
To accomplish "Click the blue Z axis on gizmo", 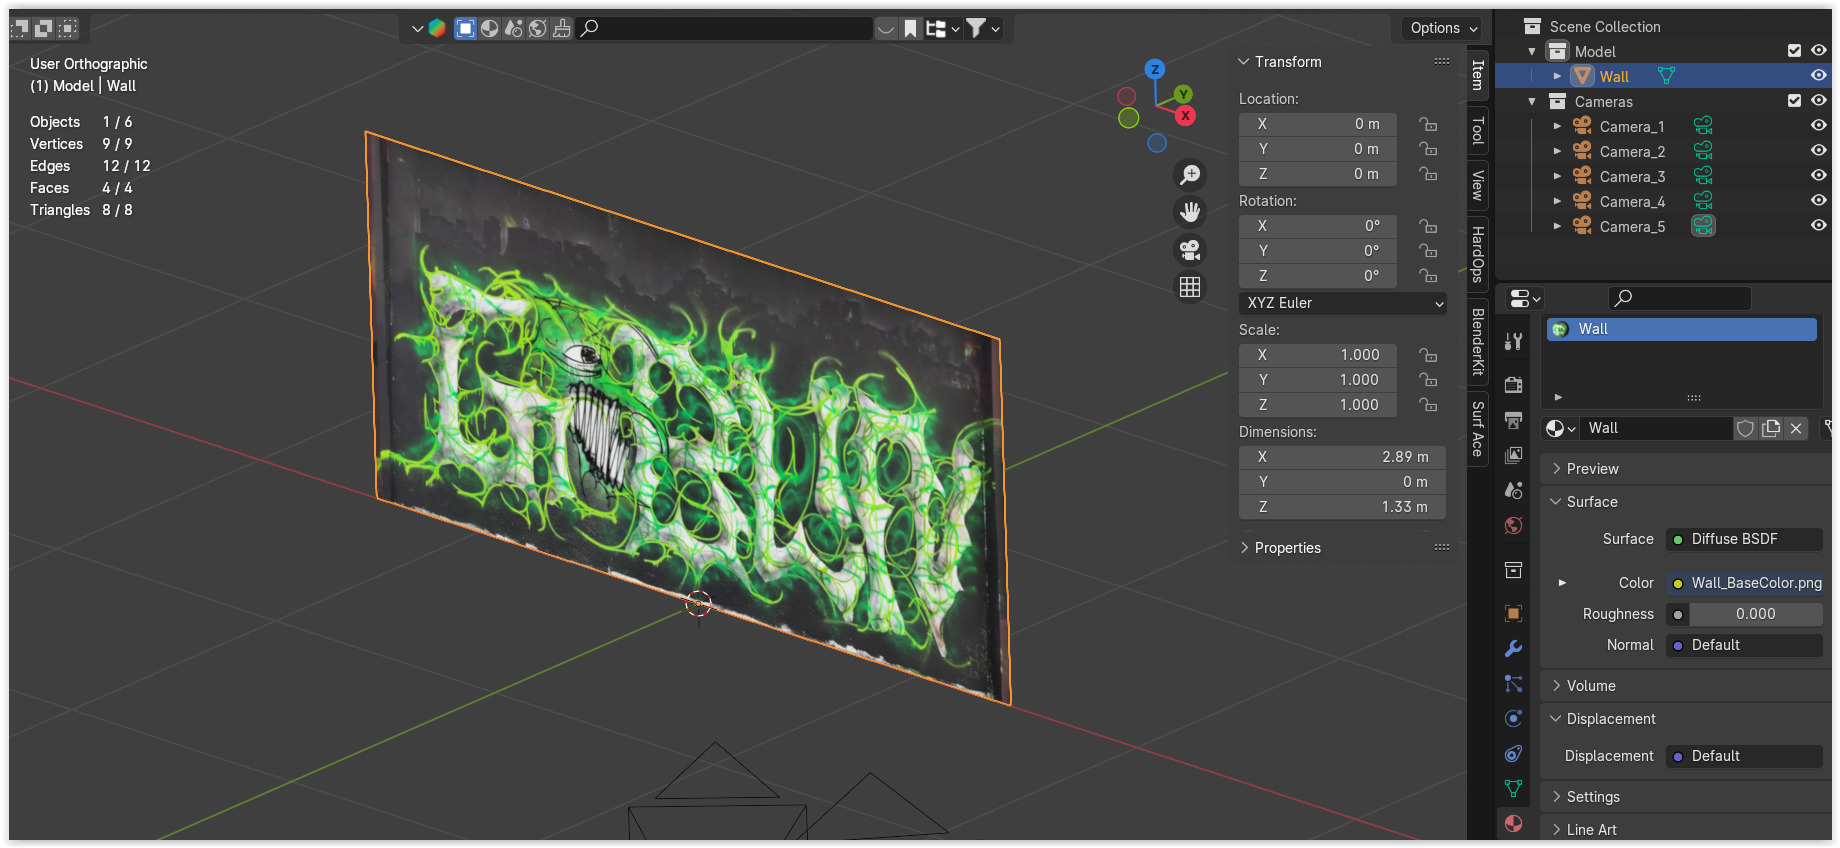I will click(1155, 69).
